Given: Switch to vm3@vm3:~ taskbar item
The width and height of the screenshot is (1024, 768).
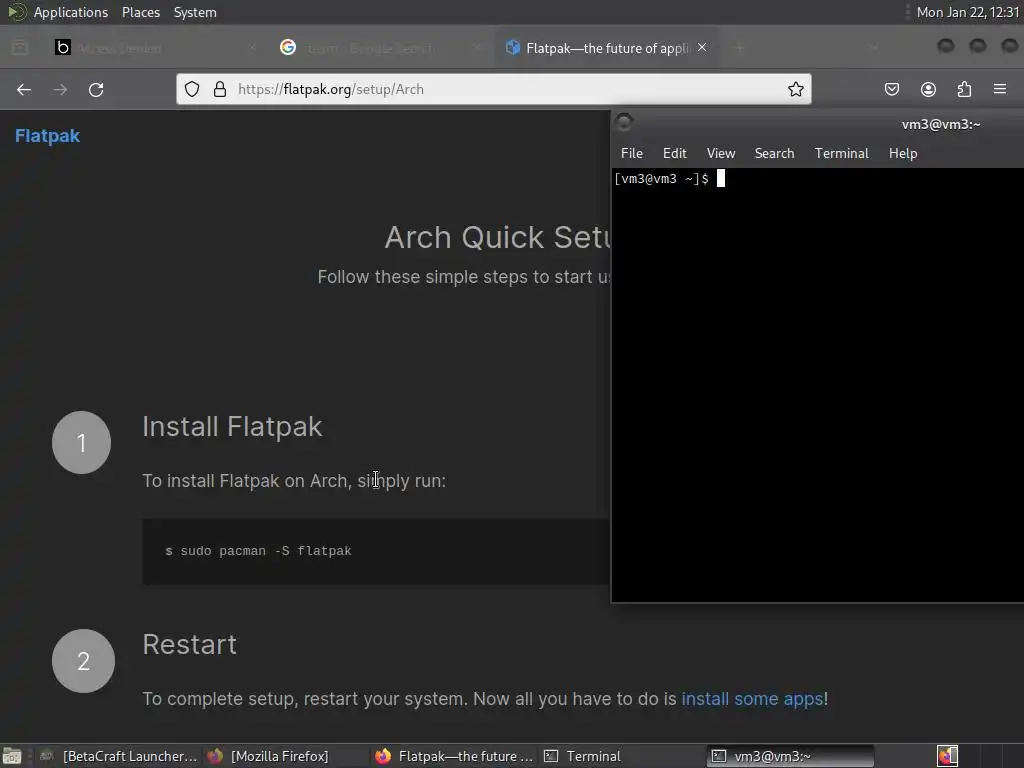Looking at the screenshot, I should [790, 756].
